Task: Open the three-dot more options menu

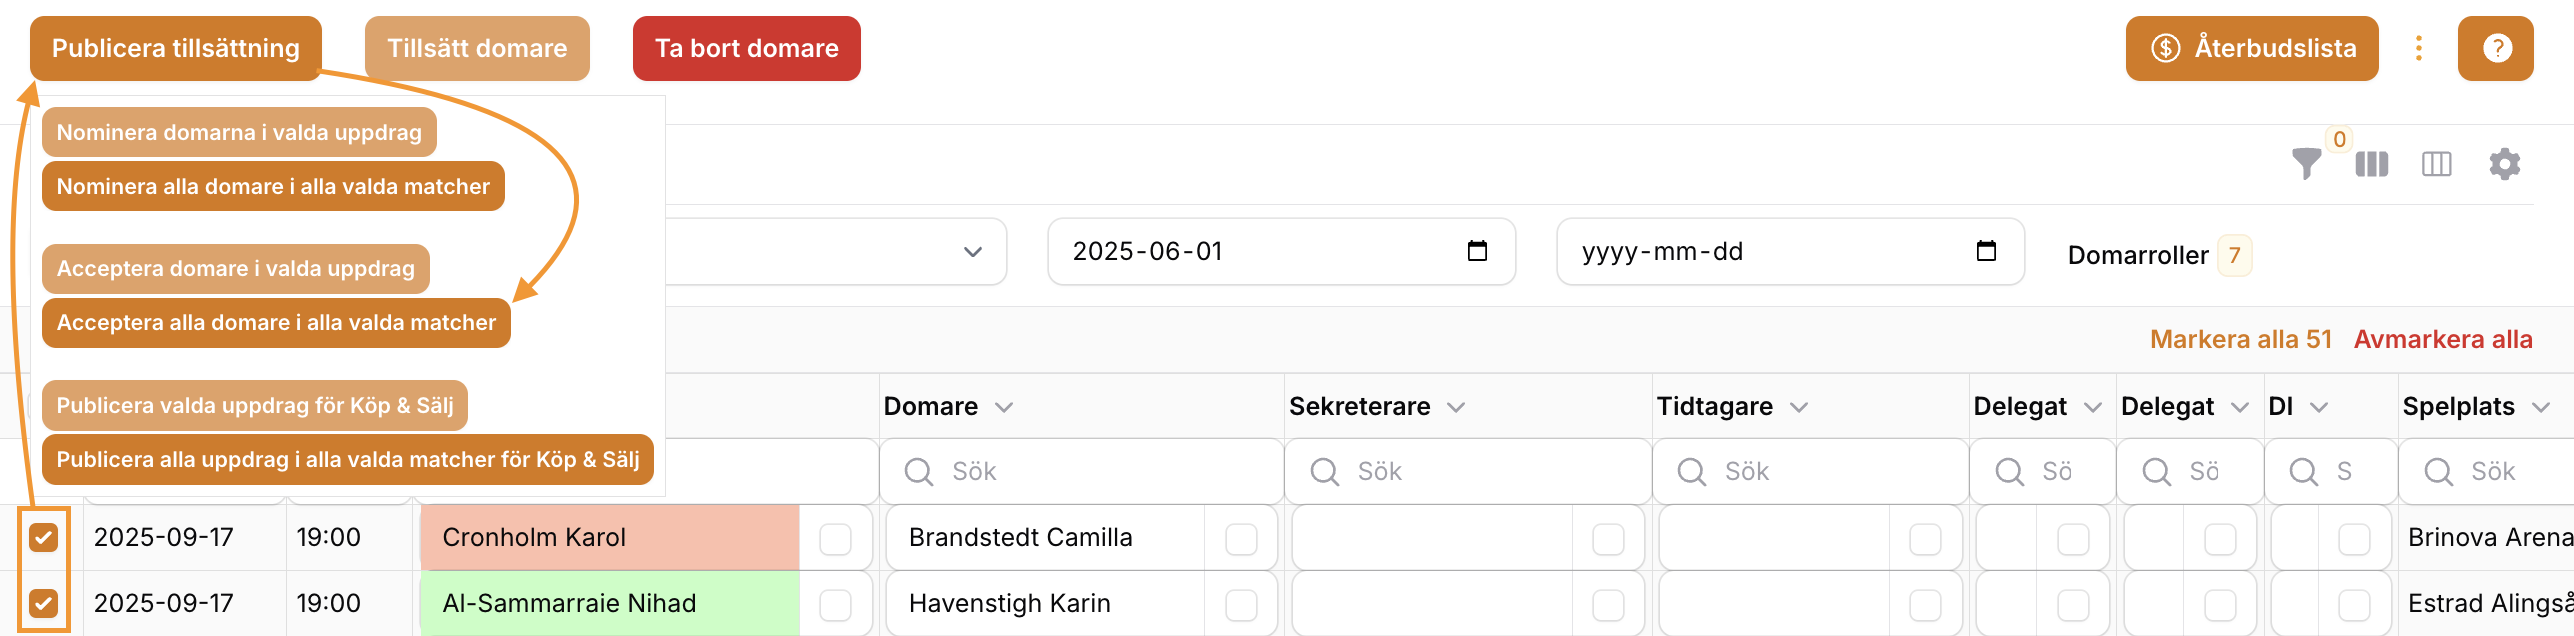Action: 2418,48
